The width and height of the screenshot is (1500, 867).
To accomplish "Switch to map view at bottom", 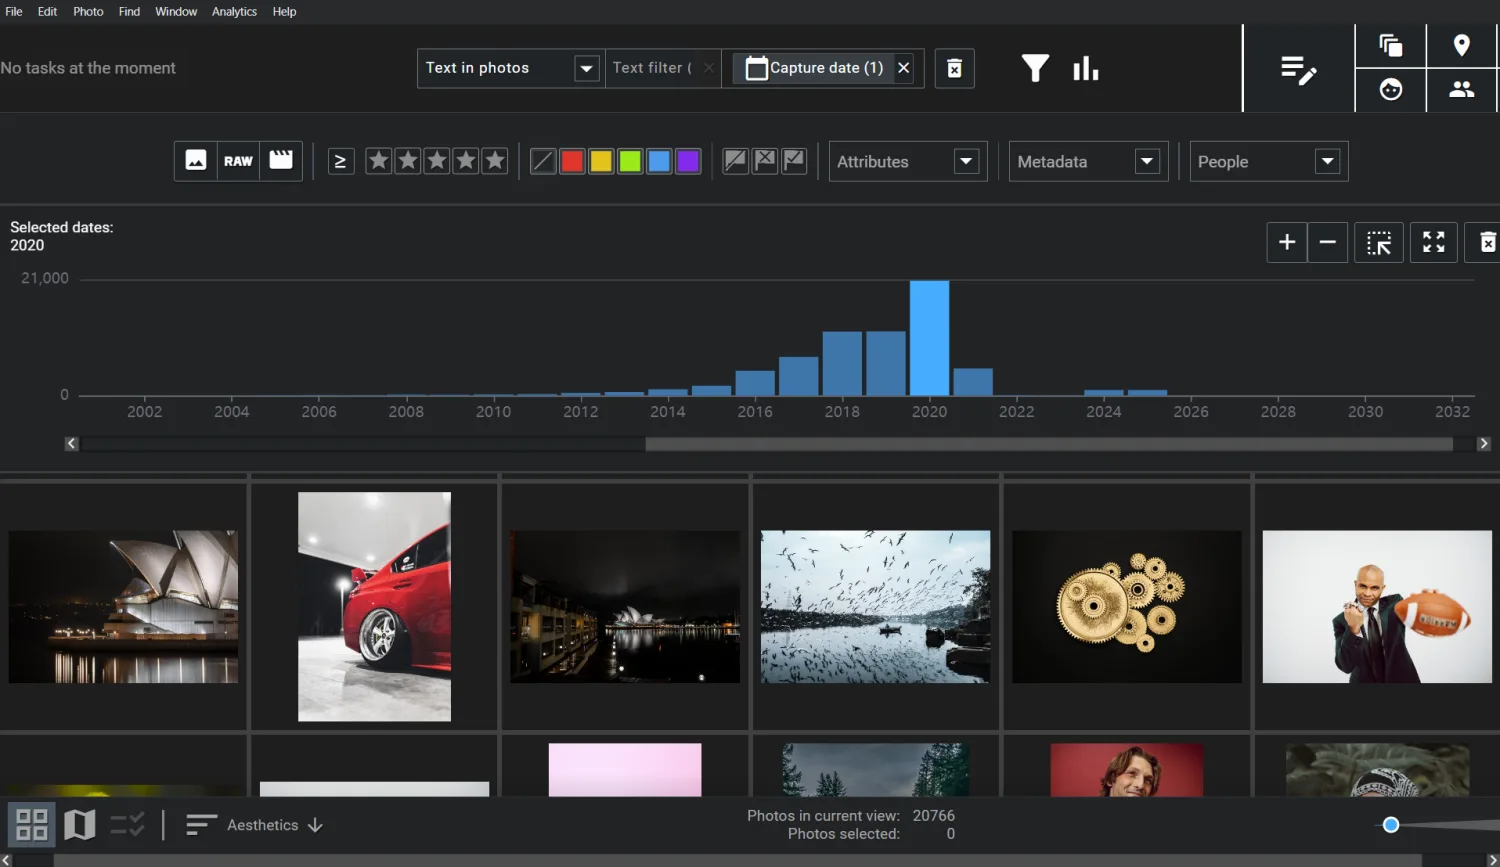I will 79,825.
